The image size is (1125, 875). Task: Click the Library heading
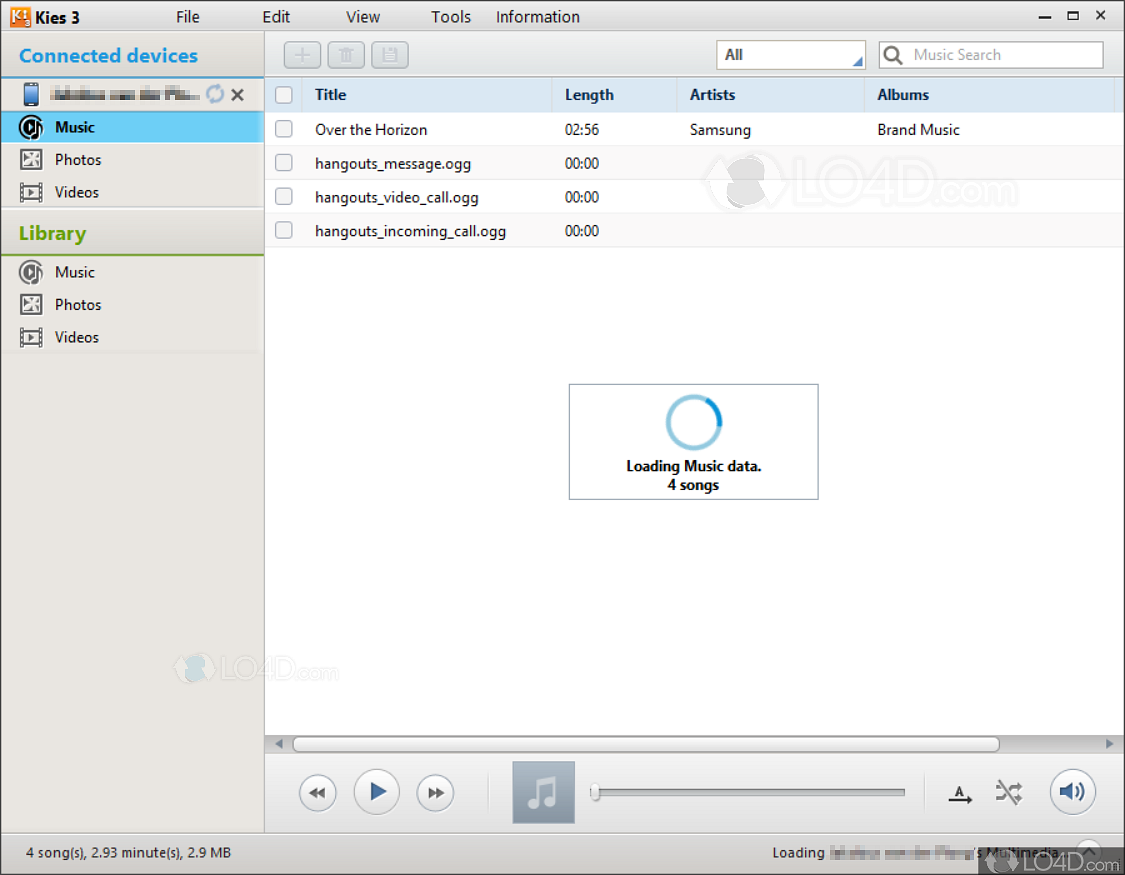click(x=52, y=234)
